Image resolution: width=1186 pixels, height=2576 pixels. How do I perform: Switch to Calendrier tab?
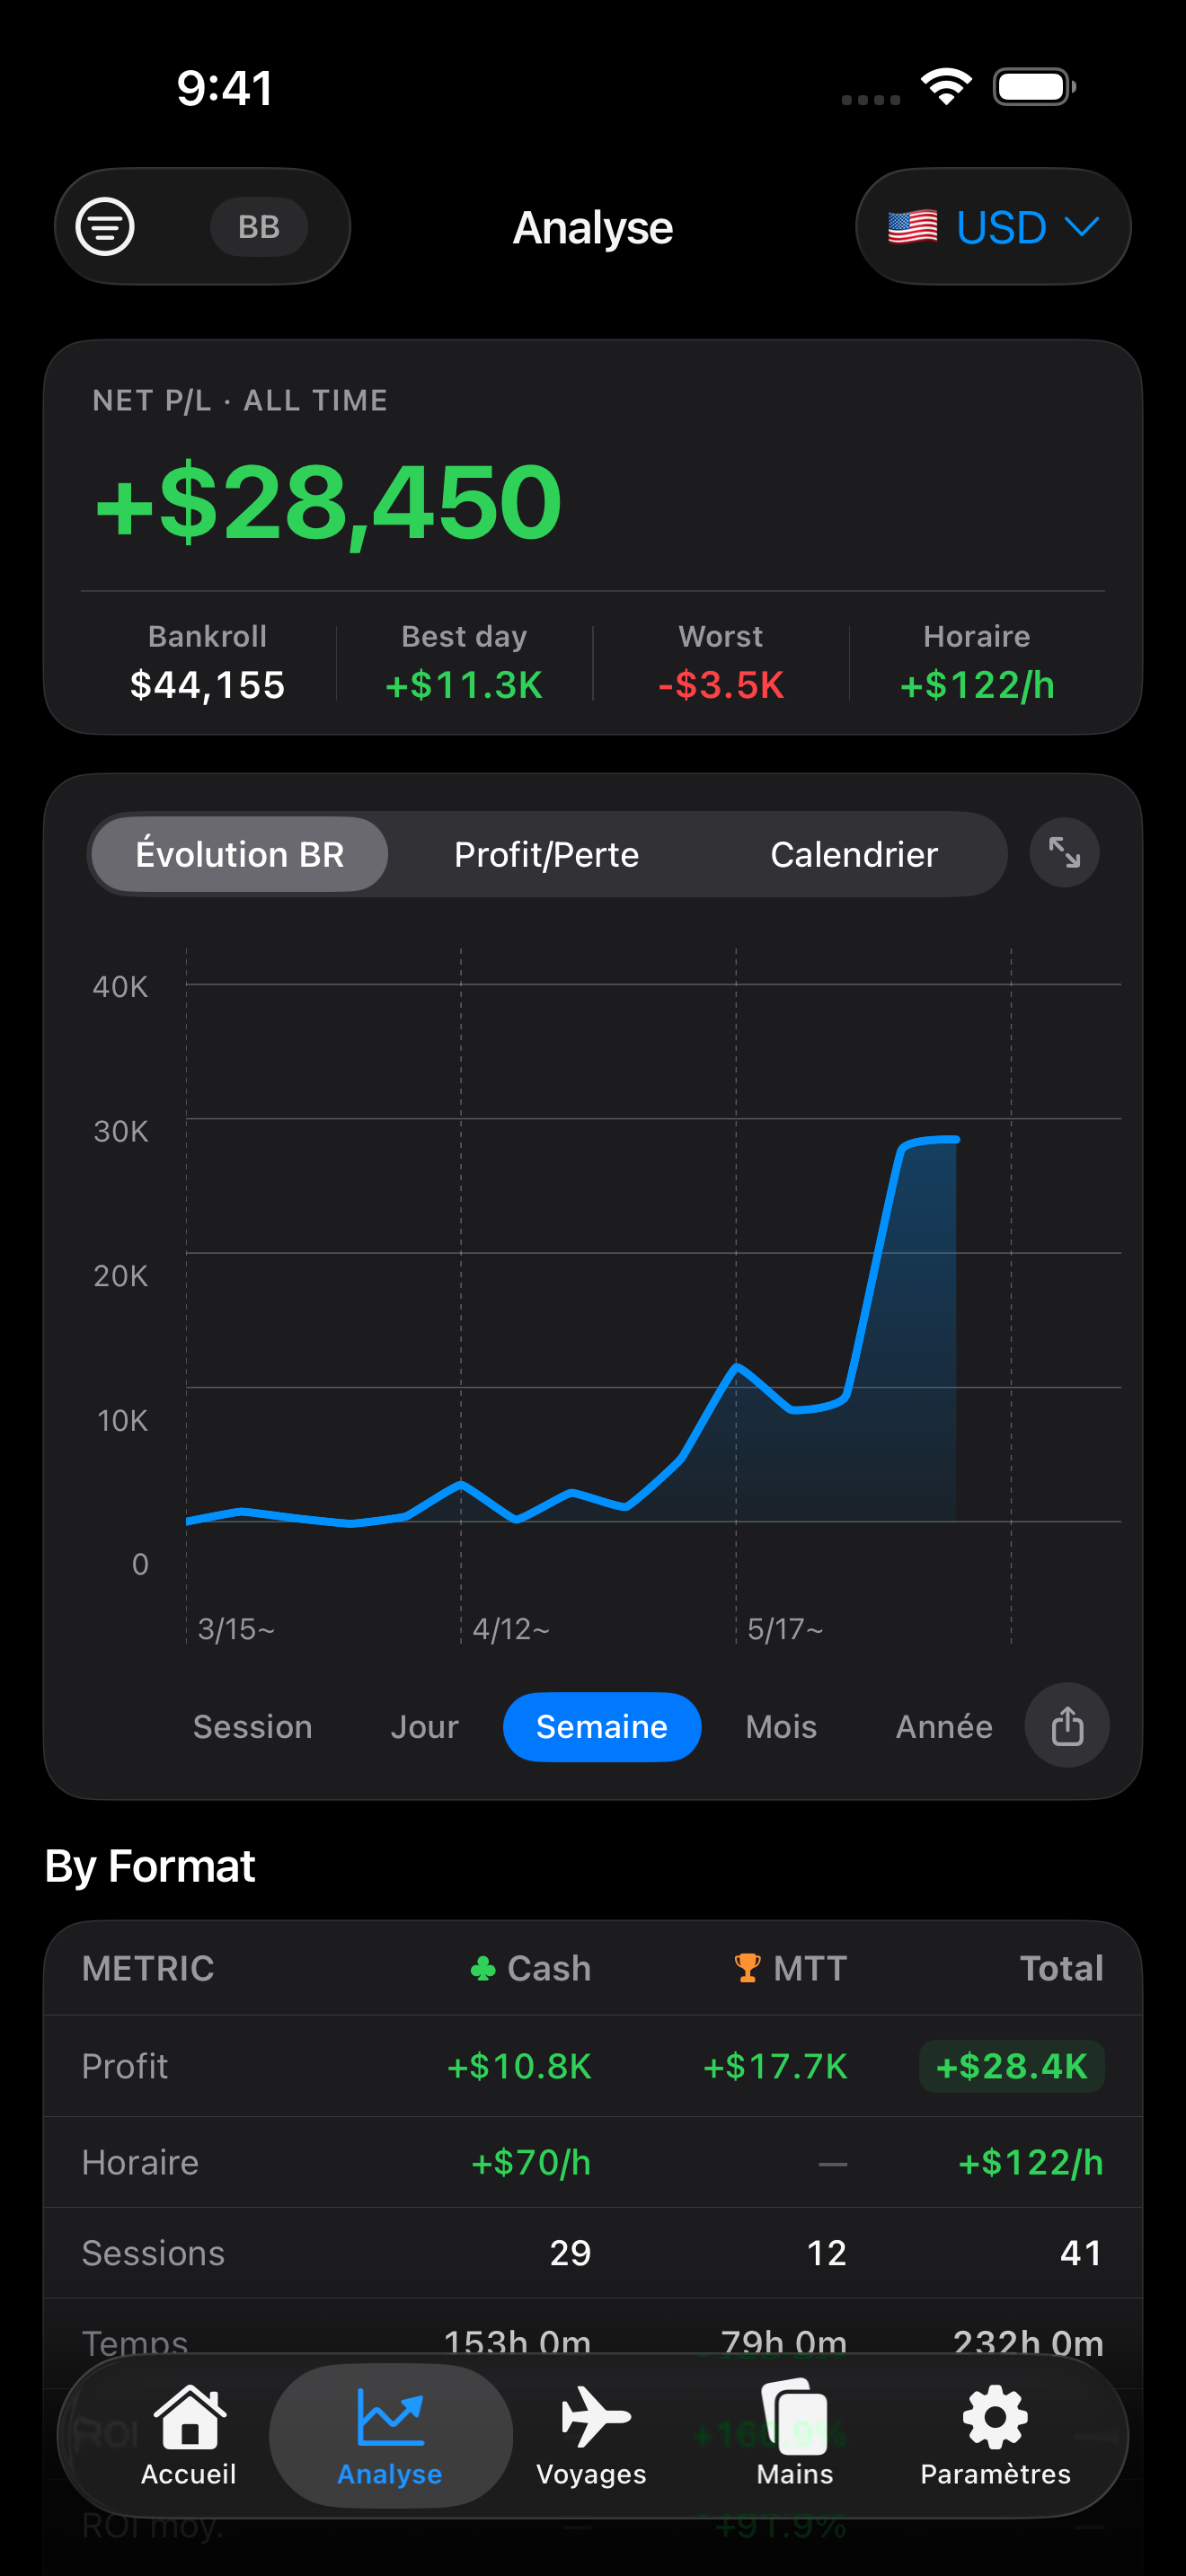[854, 855]
